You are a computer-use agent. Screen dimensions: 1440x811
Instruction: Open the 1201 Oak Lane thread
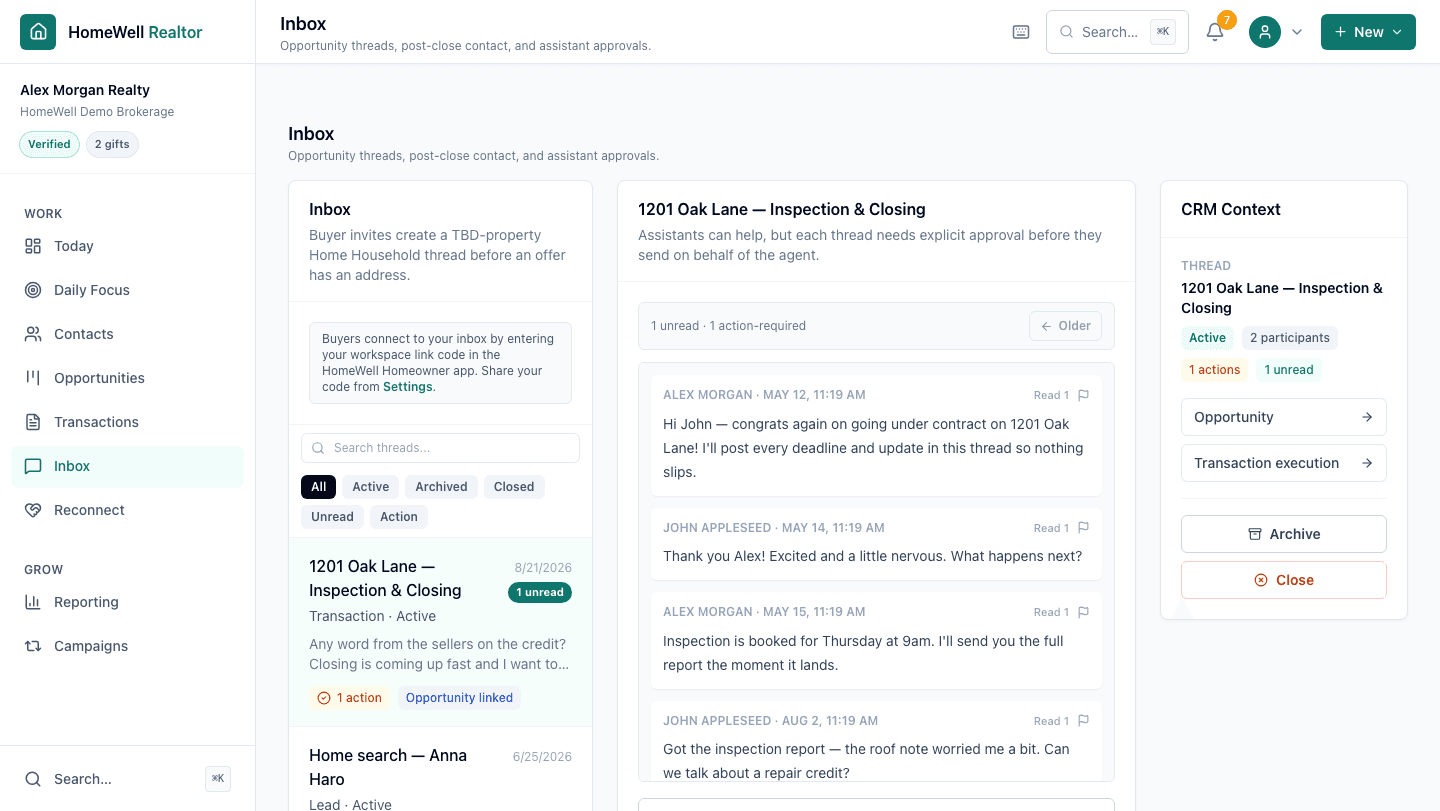[x=440, y=632]
